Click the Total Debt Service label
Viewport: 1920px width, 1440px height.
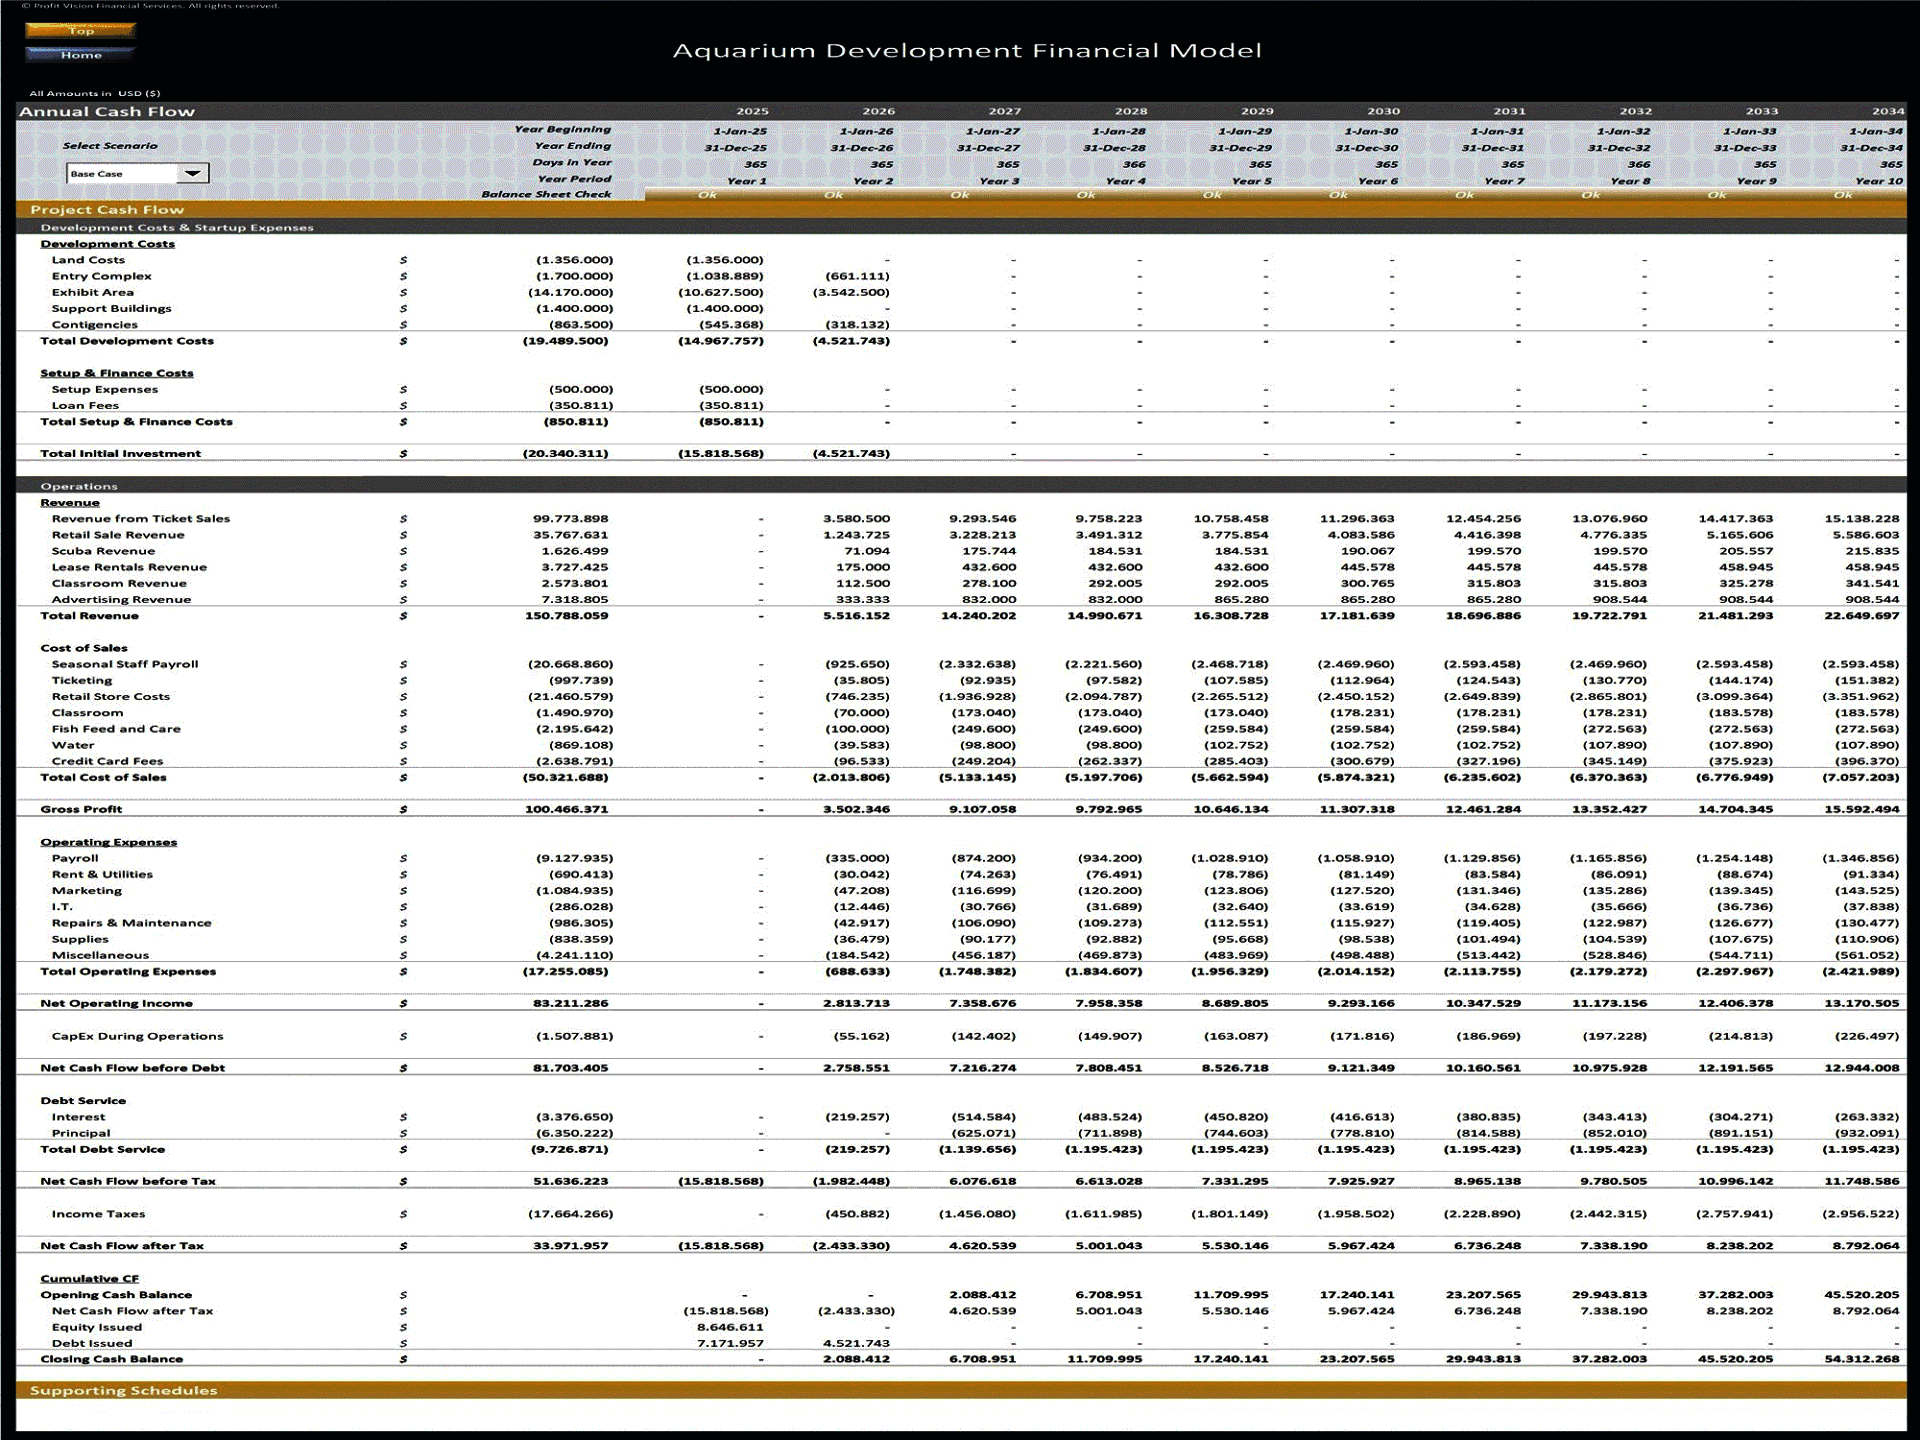coord(102,1149)
